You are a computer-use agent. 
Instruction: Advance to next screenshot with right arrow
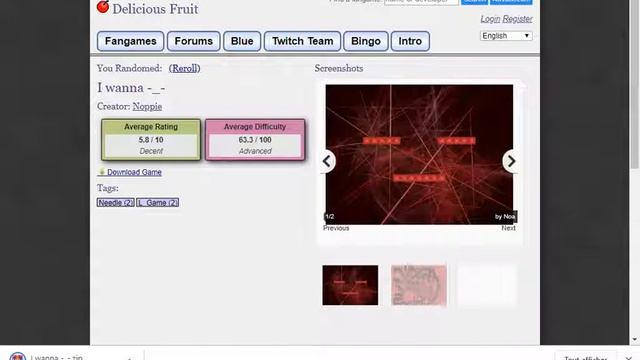511,161
